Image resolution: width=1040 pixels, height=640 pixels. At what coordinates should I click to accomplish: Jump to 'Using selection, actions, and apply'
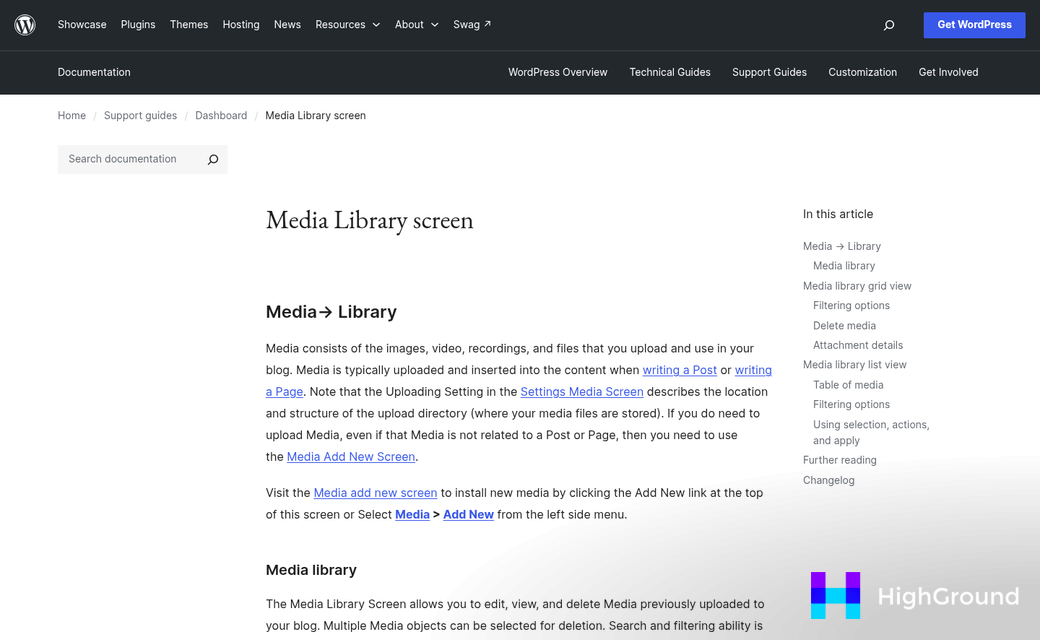(871, 432)
